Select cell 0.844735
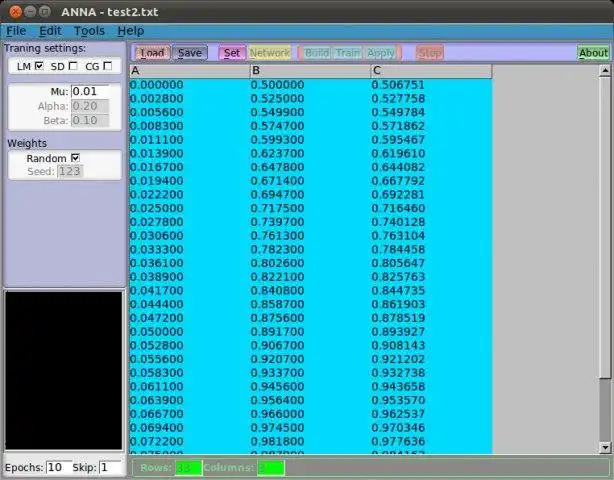This screenshot has width=614, height=480. coord(398,291)
